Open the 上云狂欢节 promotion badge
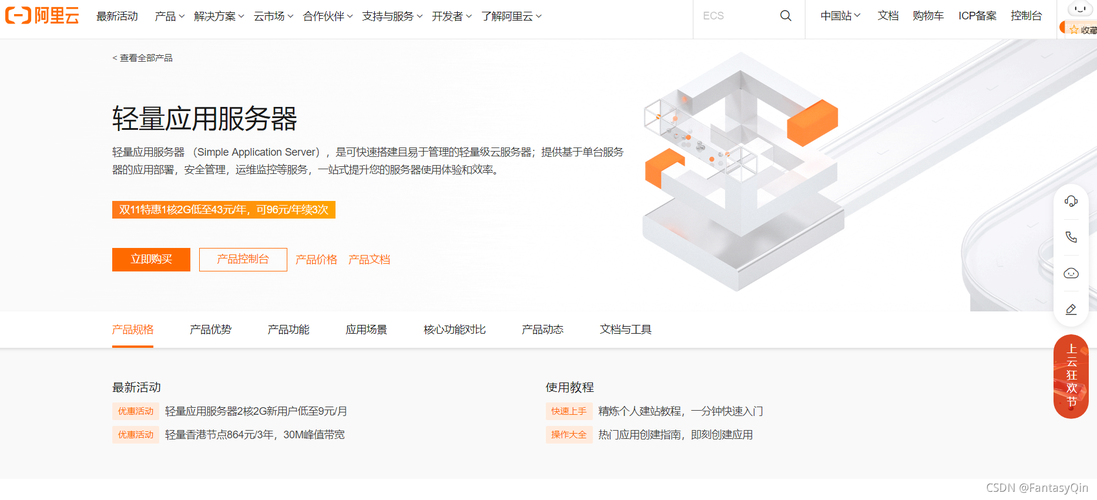The width and height of the screenshot is (1097, 500). [x=1071, y=376]
